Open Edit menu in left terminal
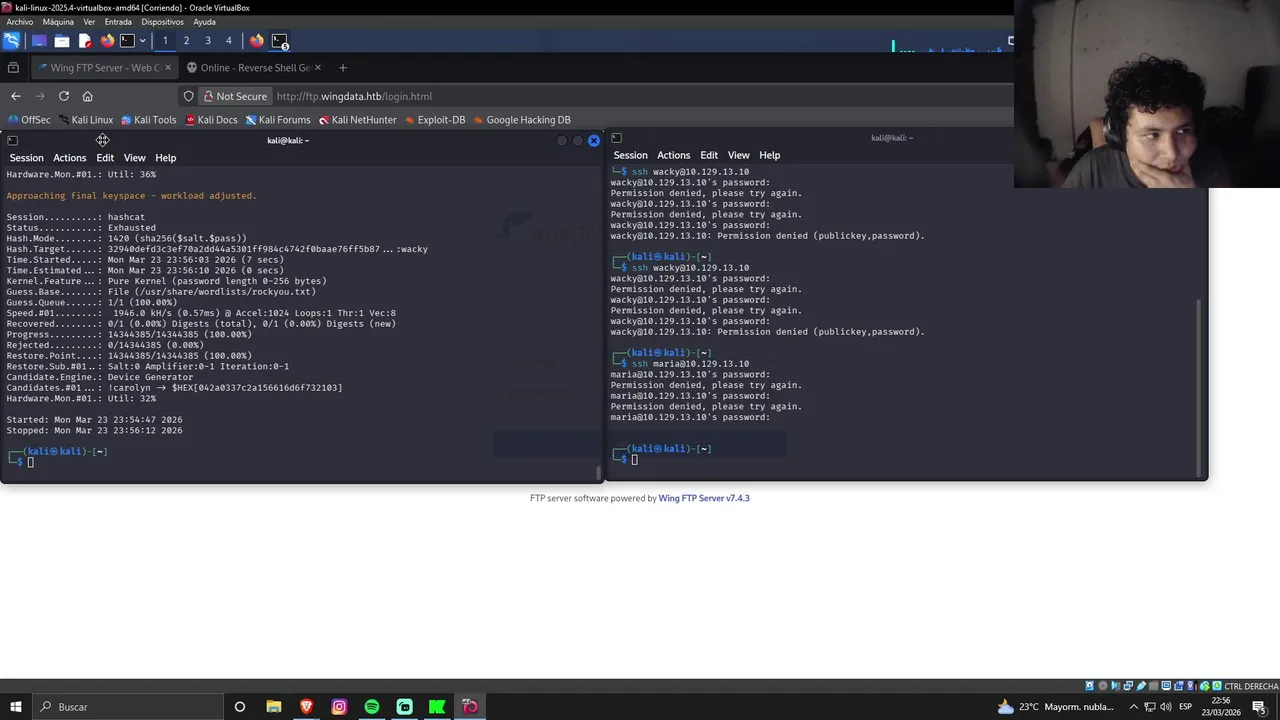 (105, 158)
